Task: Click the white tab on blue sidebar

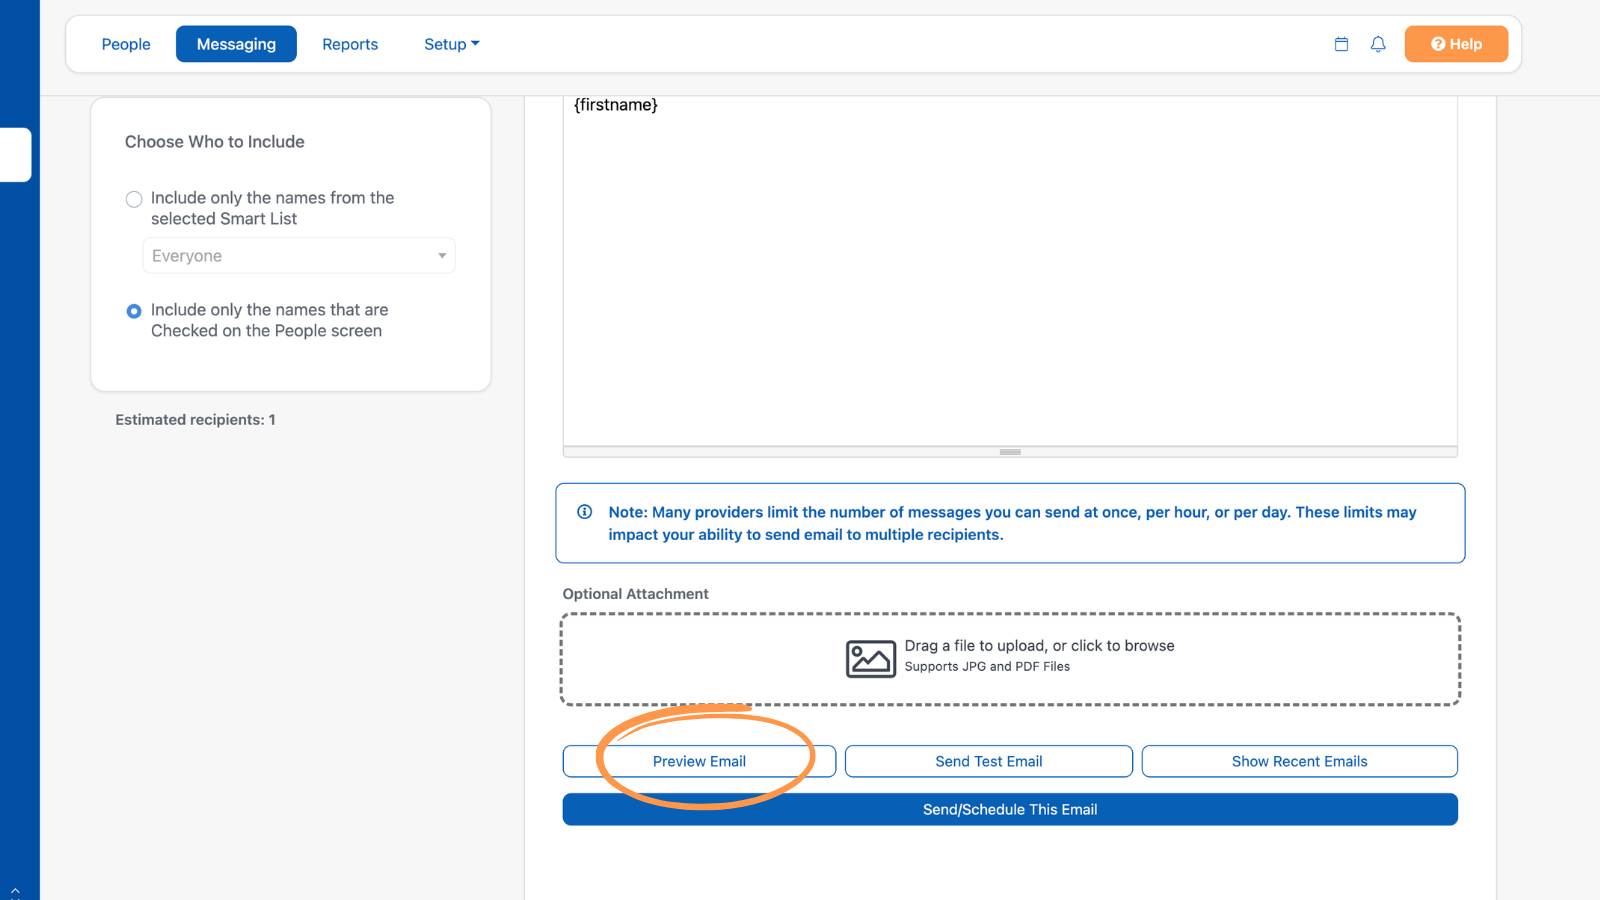Action: point(15,155)
